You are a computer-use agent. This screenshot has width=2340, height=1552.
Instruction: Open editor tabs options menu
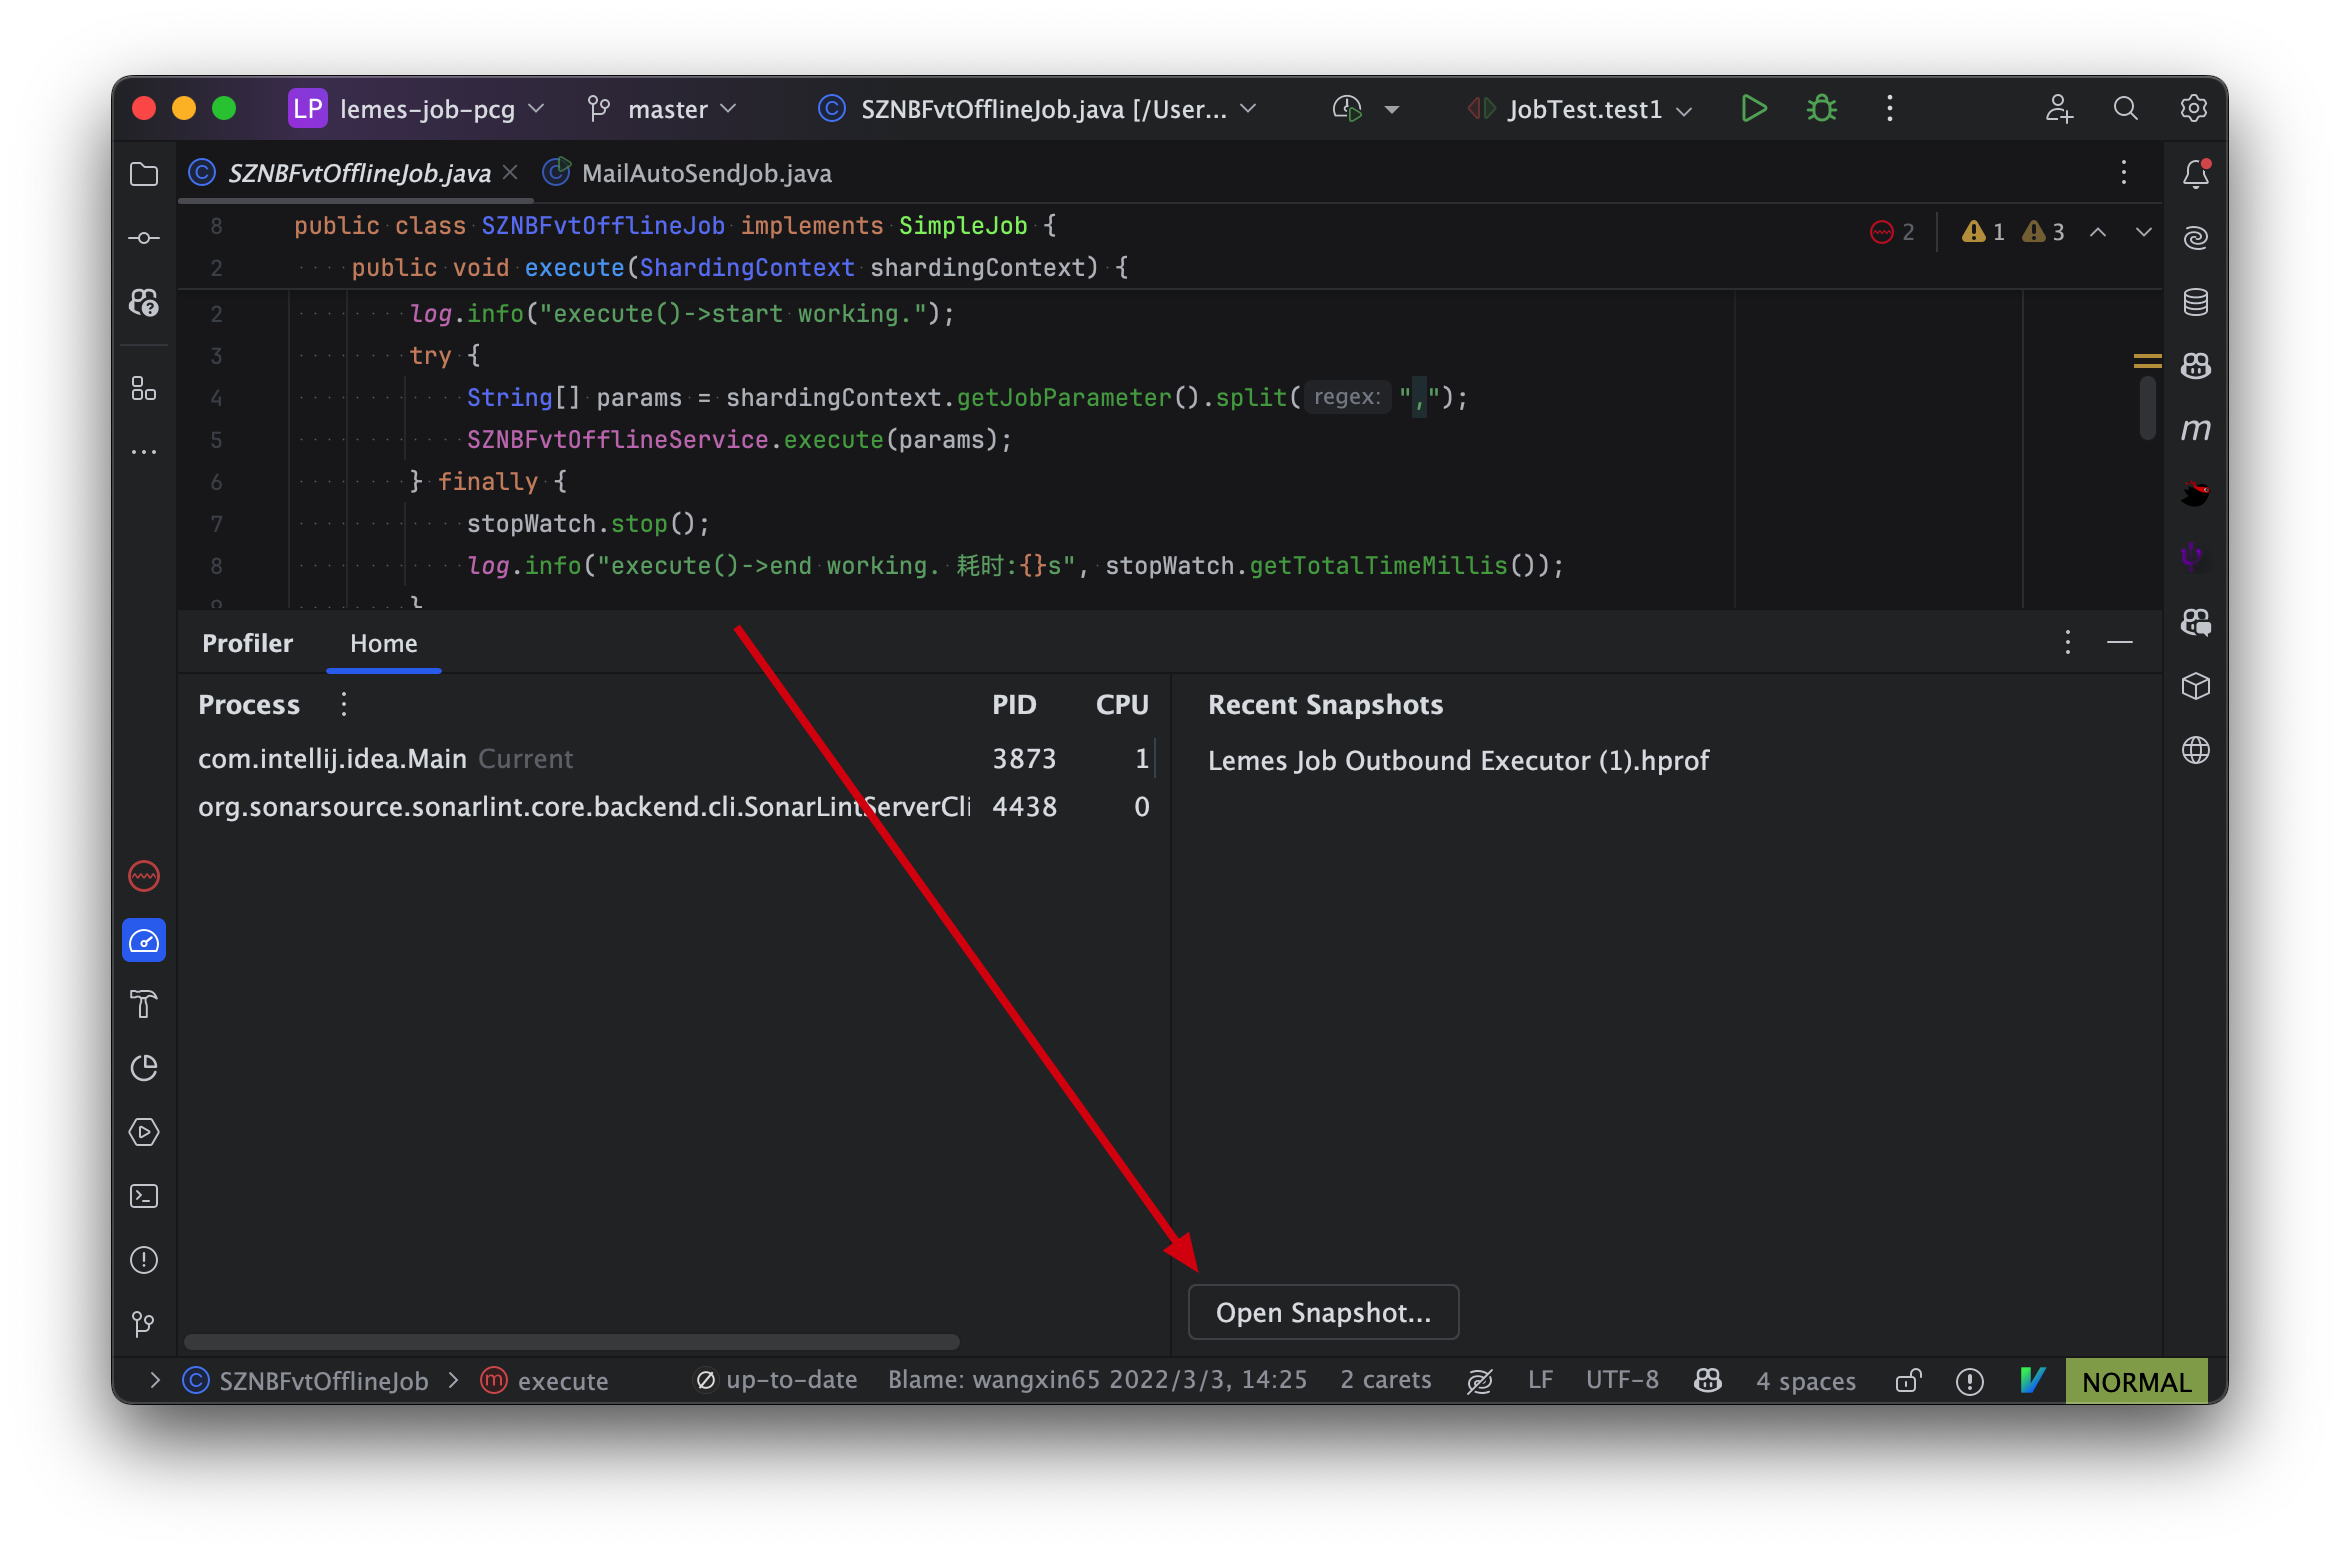click(x=2124, y=172)
